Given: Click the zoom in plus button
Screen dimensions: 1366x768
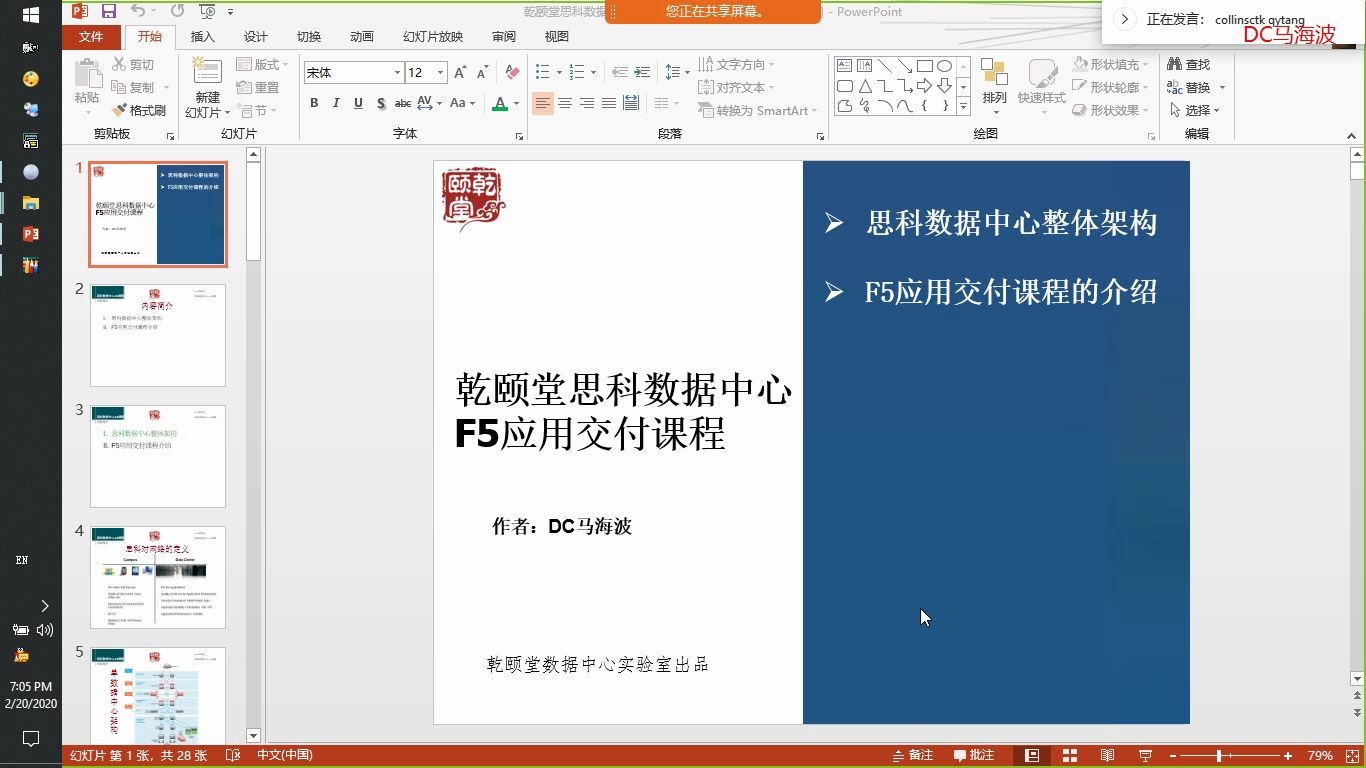Looking at the screenshot, I should pos(1288,756).
